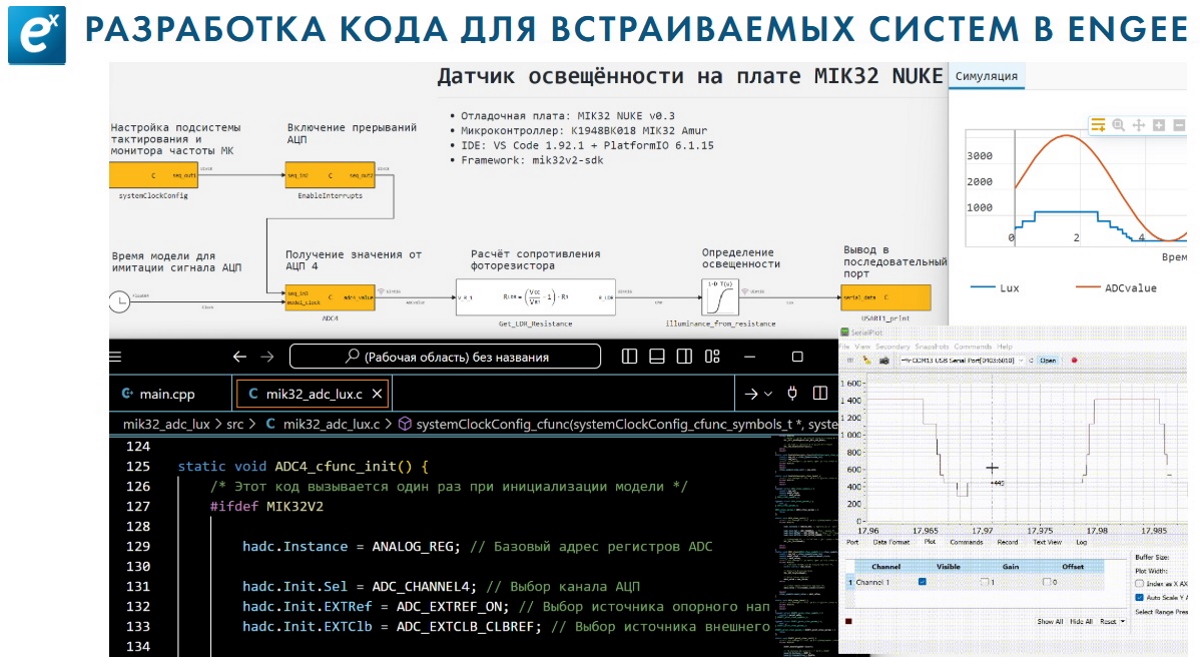Open the Log tab in SerialPlot
Image resolution: width=1200 pixels, height=664 pixels.
coord(1081,542)
